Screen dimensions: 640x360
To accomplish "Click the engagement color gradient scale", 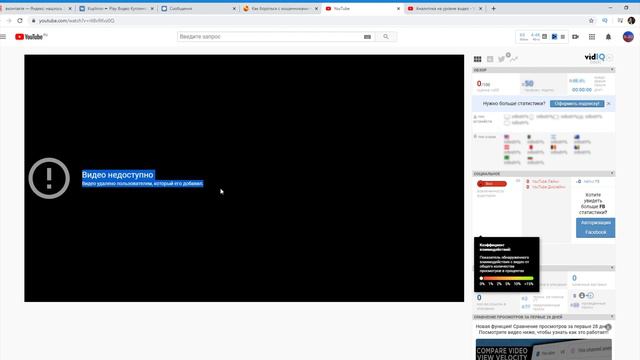I will pyautogui.click(x=507, y=278).
